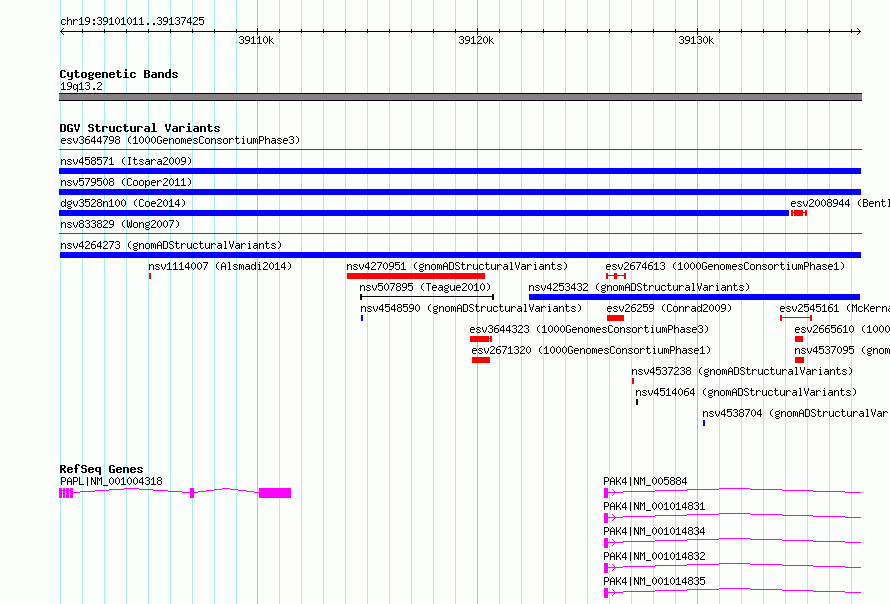Select the nsv1114007 Alsmadi2014 variant label
The image size is (890, 604).
point(220,266)
